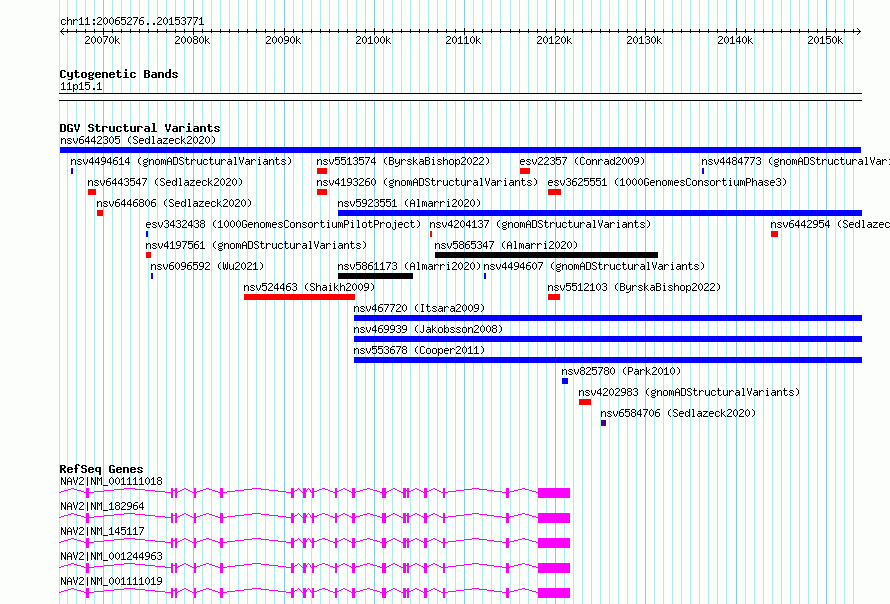Click nsv6443547 (Sedlazeck2020) label
Screen dimensions: 890x604
[x=165, y=182]
